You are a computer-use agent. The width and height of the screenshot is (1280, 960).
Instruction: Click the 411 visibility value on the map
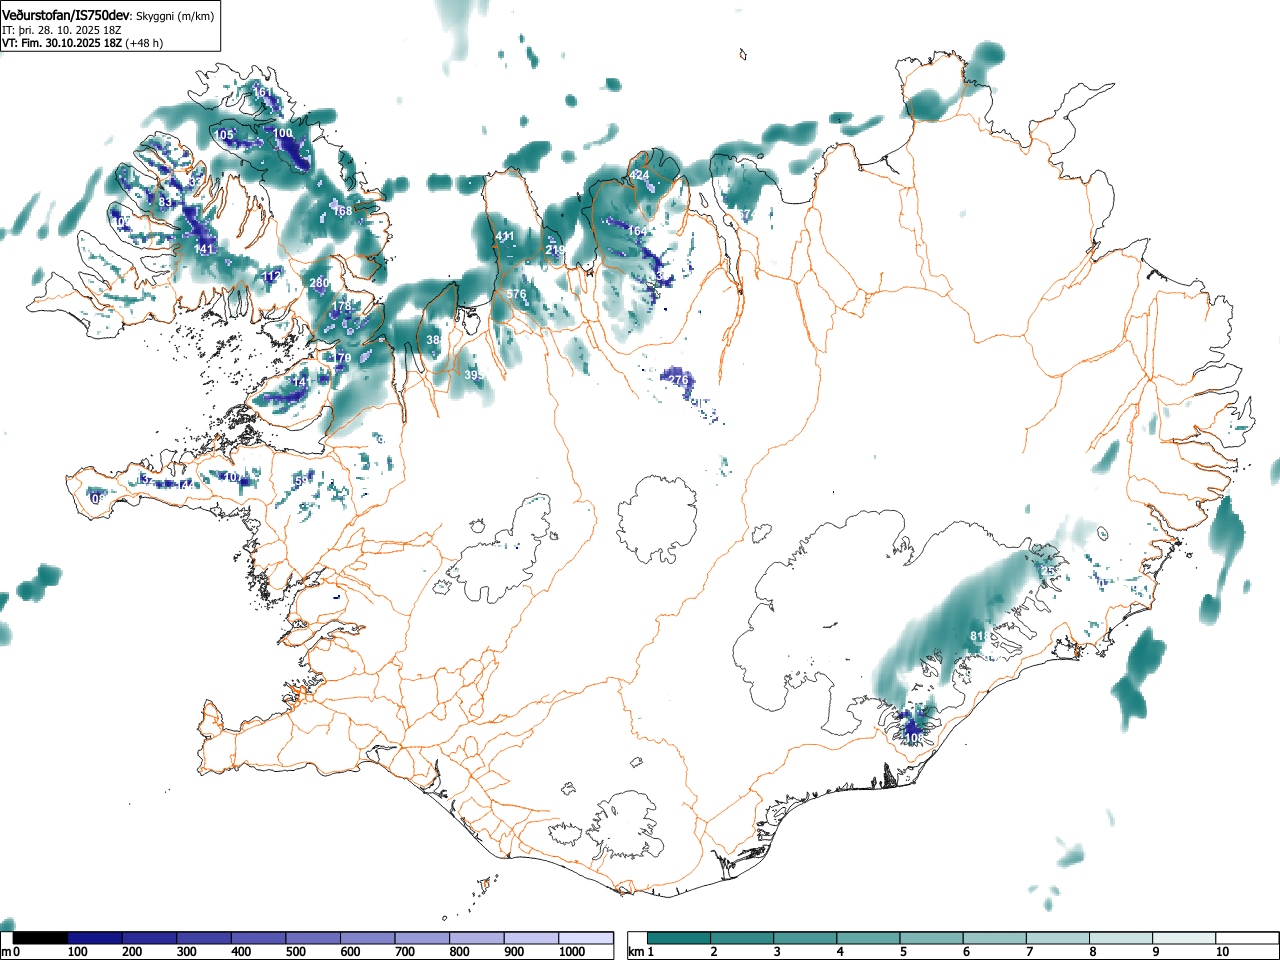(x=505, y=237)
